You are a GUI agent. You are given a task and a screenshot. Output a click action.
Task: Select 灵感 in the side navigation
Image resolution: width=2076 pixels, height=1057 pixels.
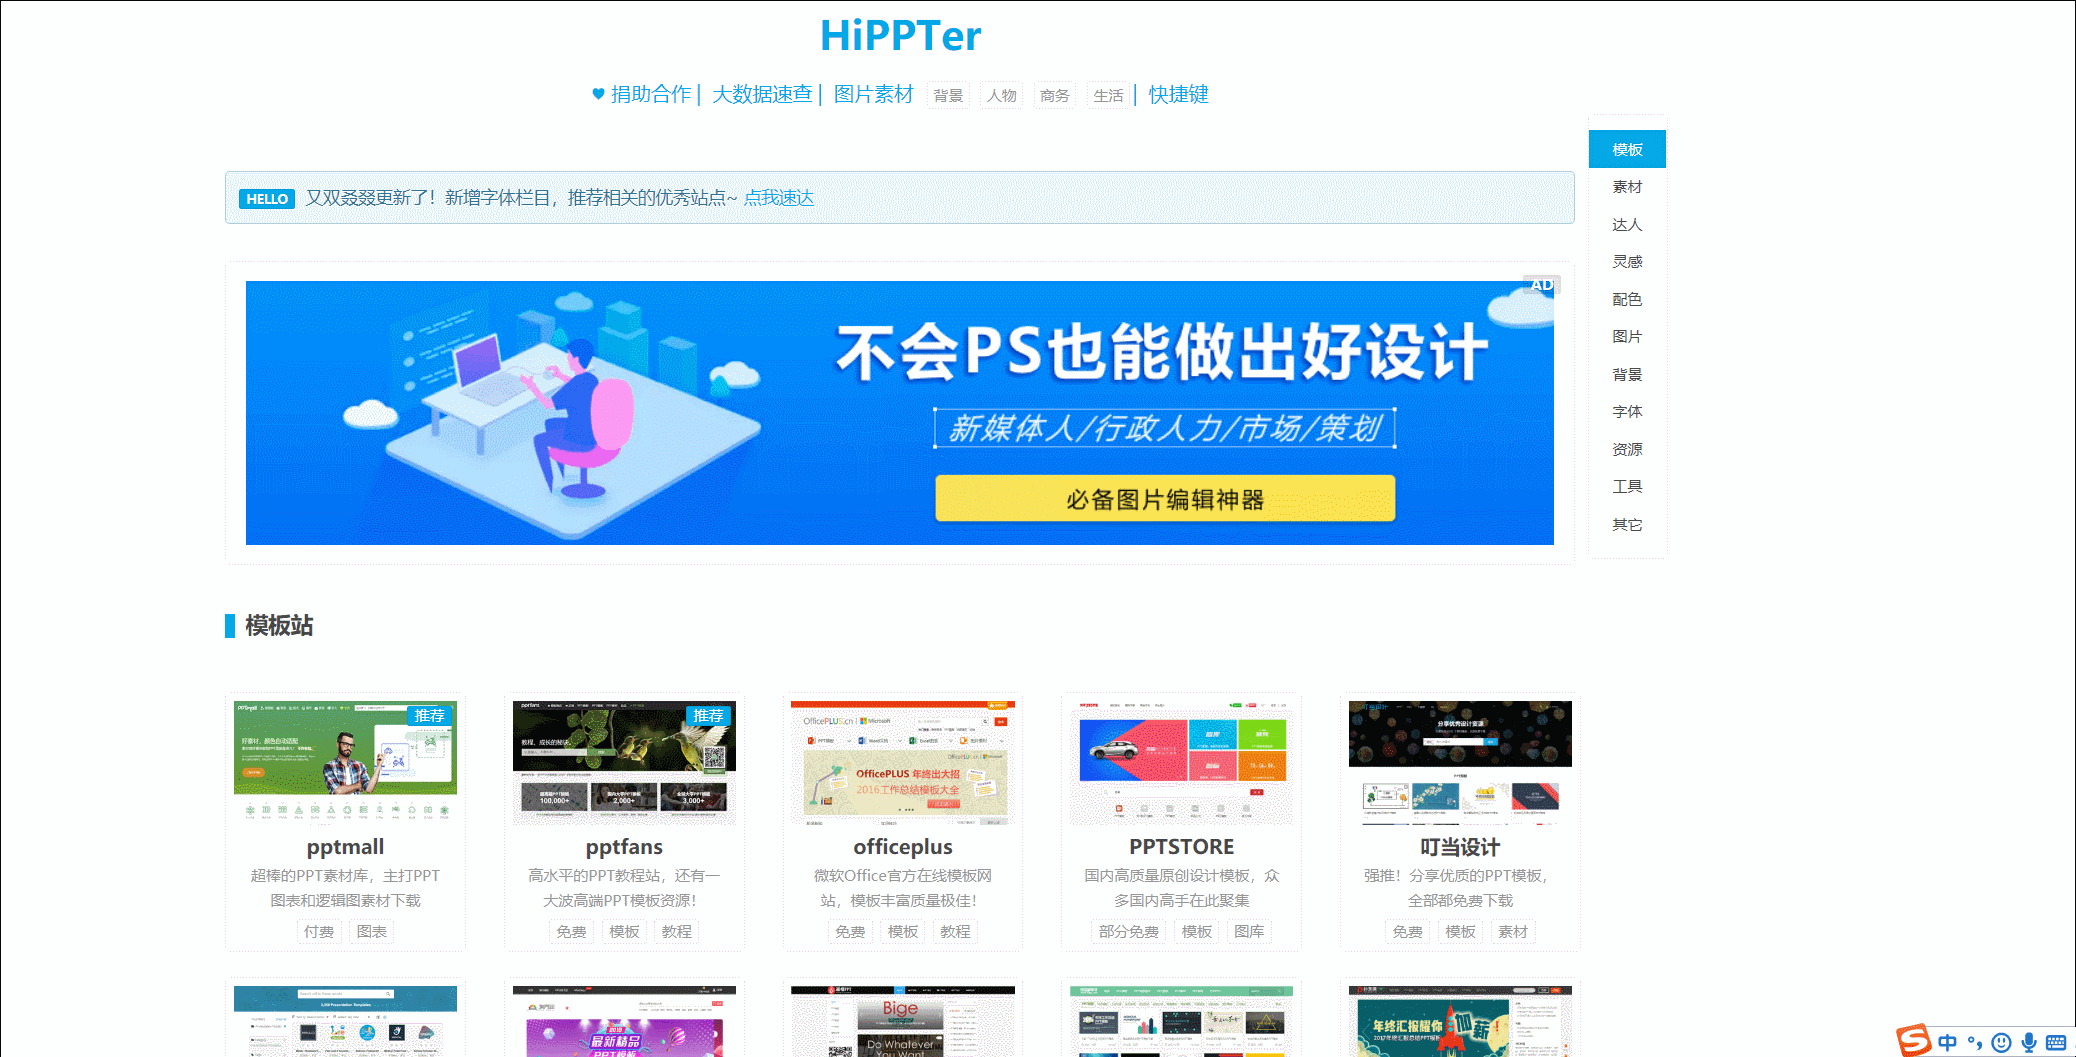coord(1627,262)
